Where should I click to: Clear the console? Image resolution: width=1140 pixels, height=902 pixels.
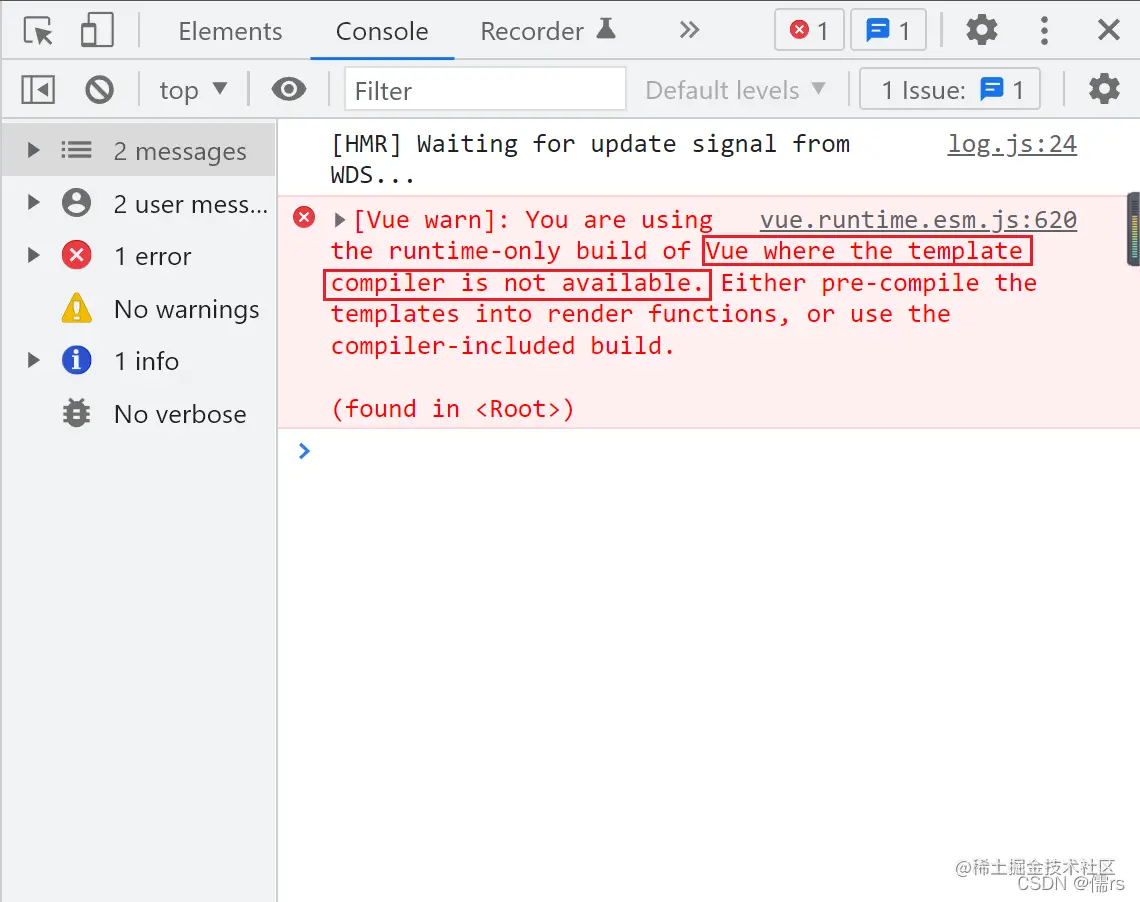tap(100, 90)
